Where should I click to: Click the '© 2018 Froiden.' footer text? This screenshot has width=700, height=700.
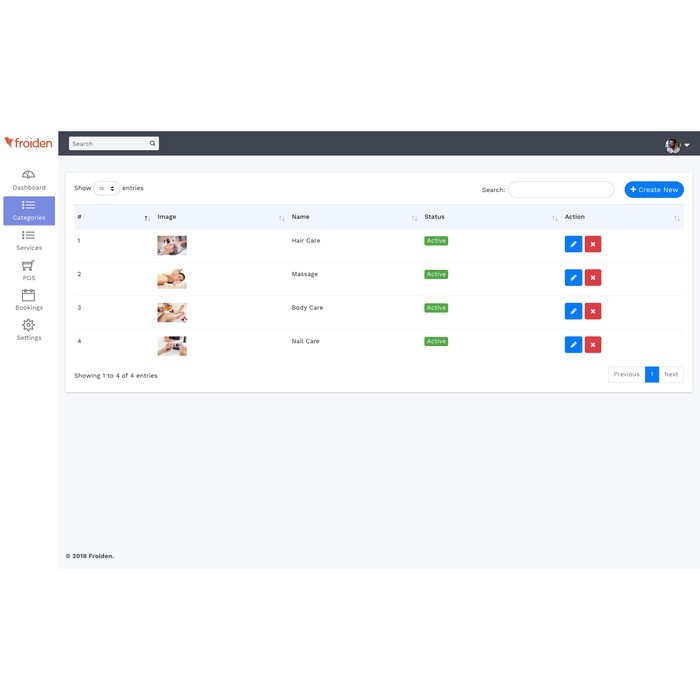(x=90, y=556)
